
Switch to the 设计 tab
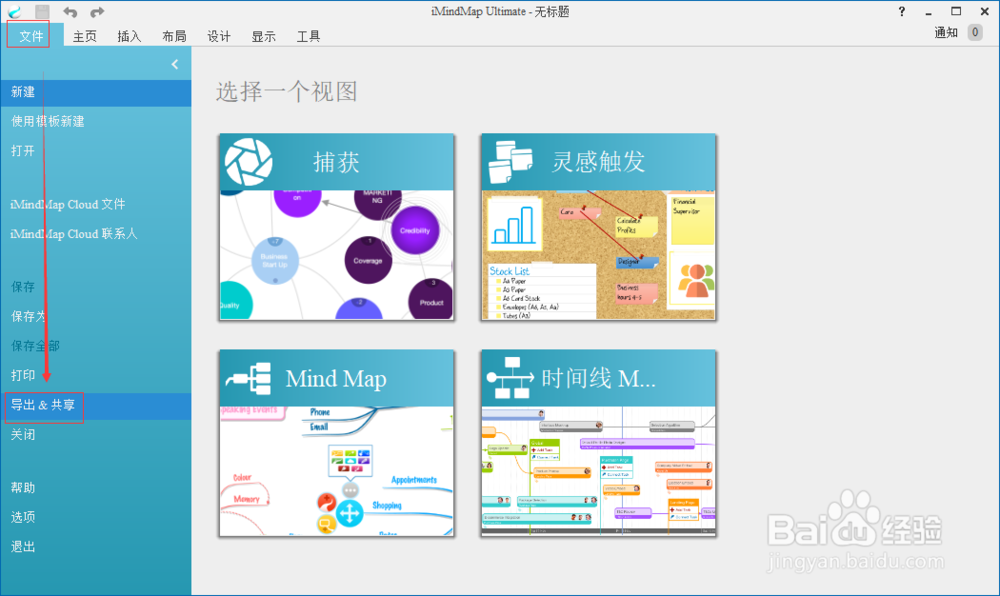pyautogui.click(x=219, y=36)
